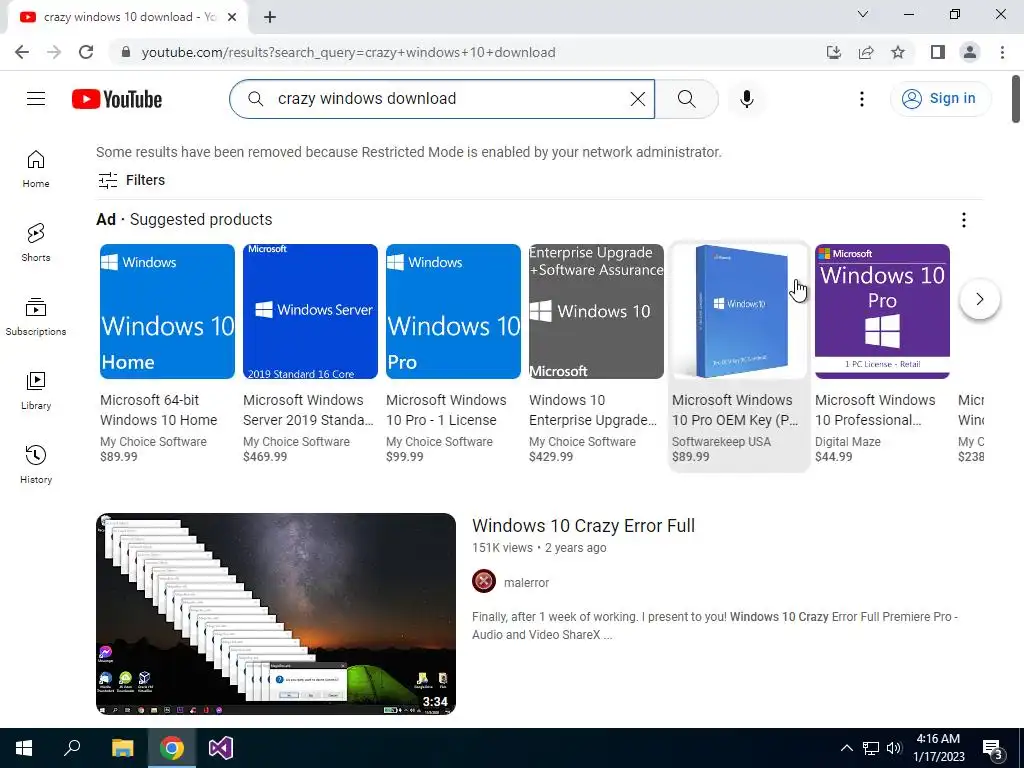The width and height of the screenshot is (1024, 768).
Task: Open taskbar search magnifier
Action: click(x=72, y=748)
